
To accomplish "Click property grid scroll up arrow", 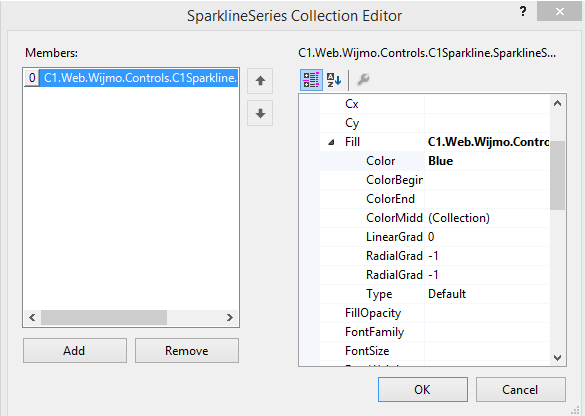I will pyautogui.click(x=557, y=103).
